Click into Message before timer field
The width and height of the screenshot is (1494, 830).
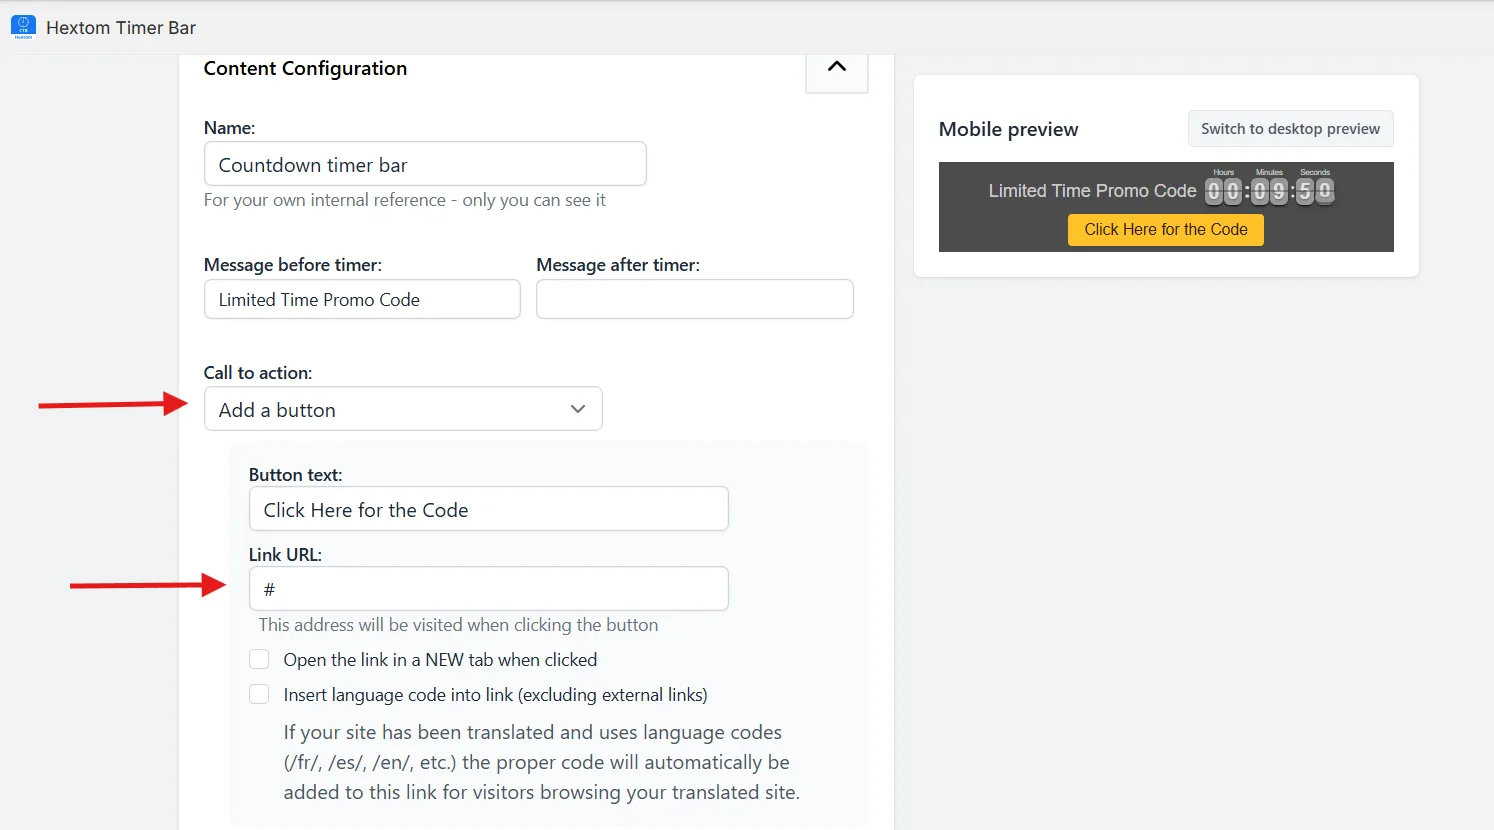click(362, 299)
